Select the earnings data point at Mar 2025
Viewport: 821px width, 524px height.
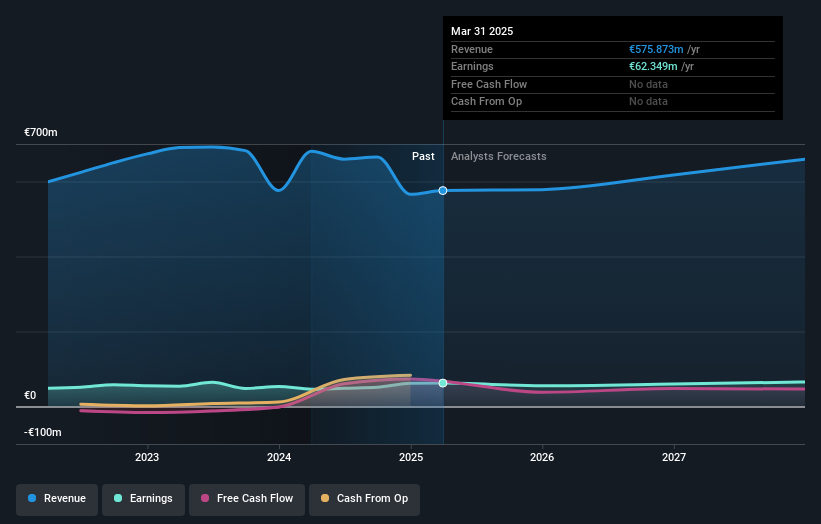point(443,383)
